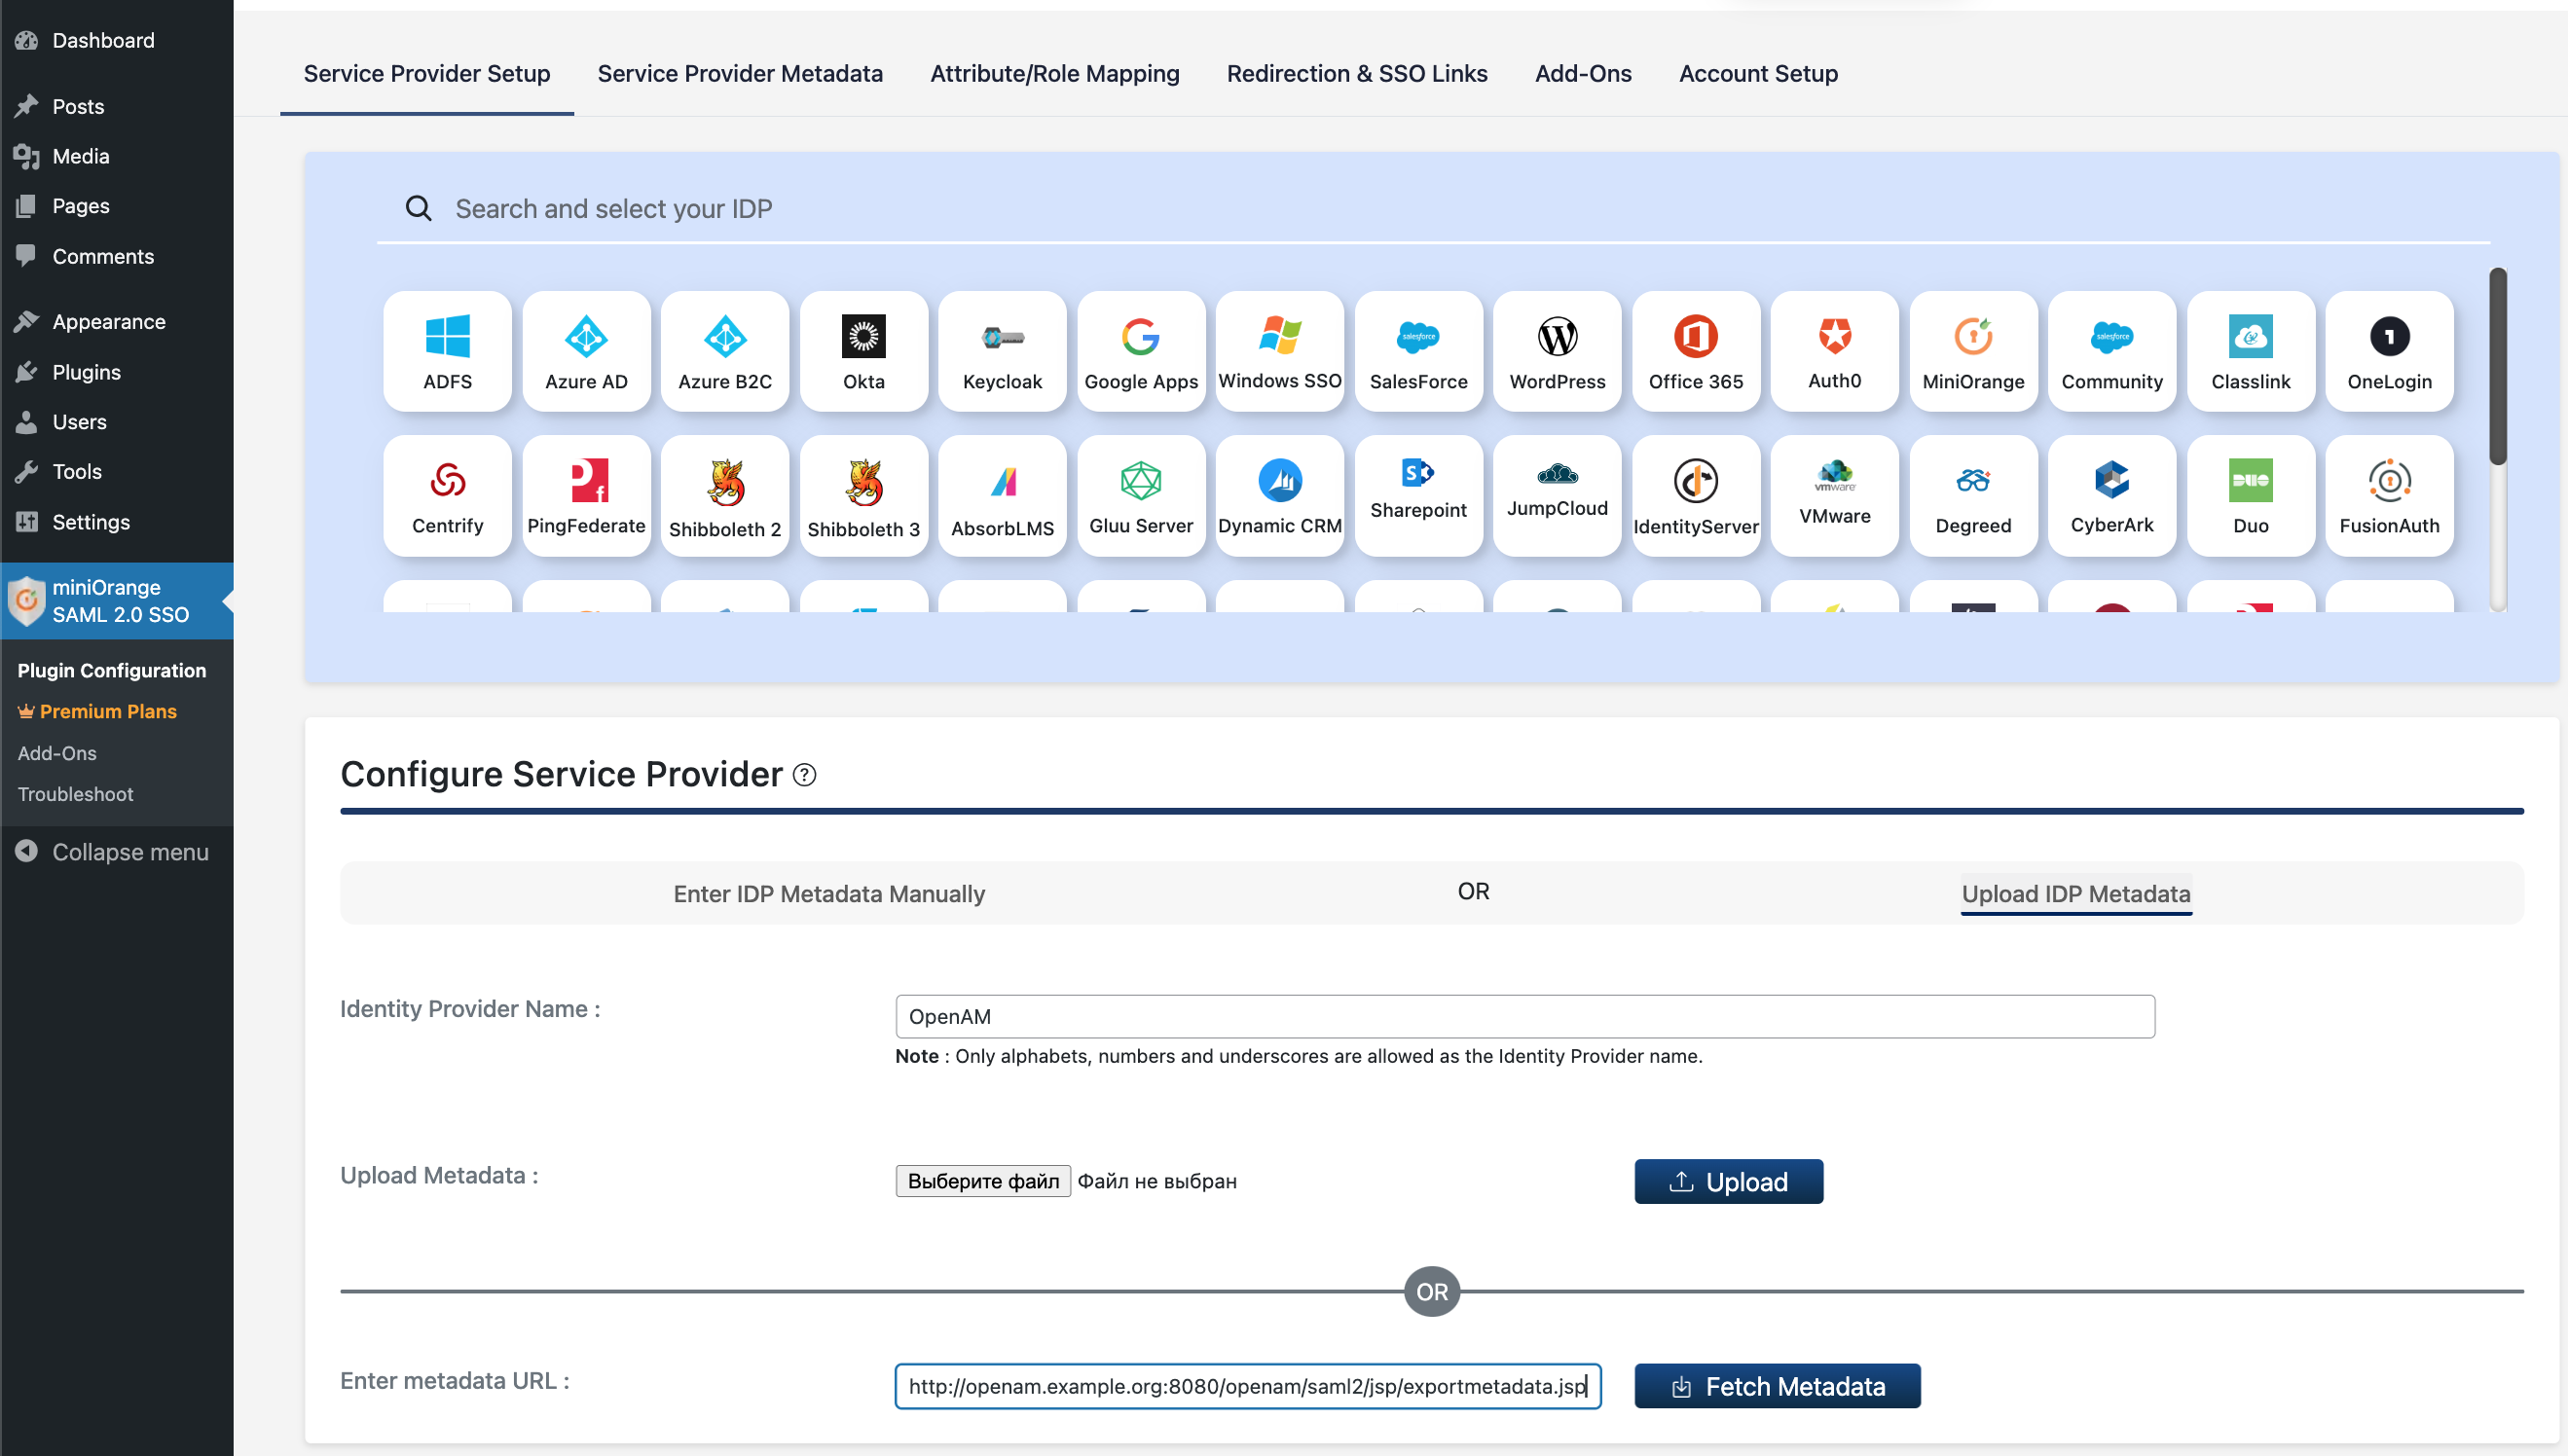Pick the OneLogin provider tile
The height and width of the screenshot is (1456, 2568).
[2388, 351]
